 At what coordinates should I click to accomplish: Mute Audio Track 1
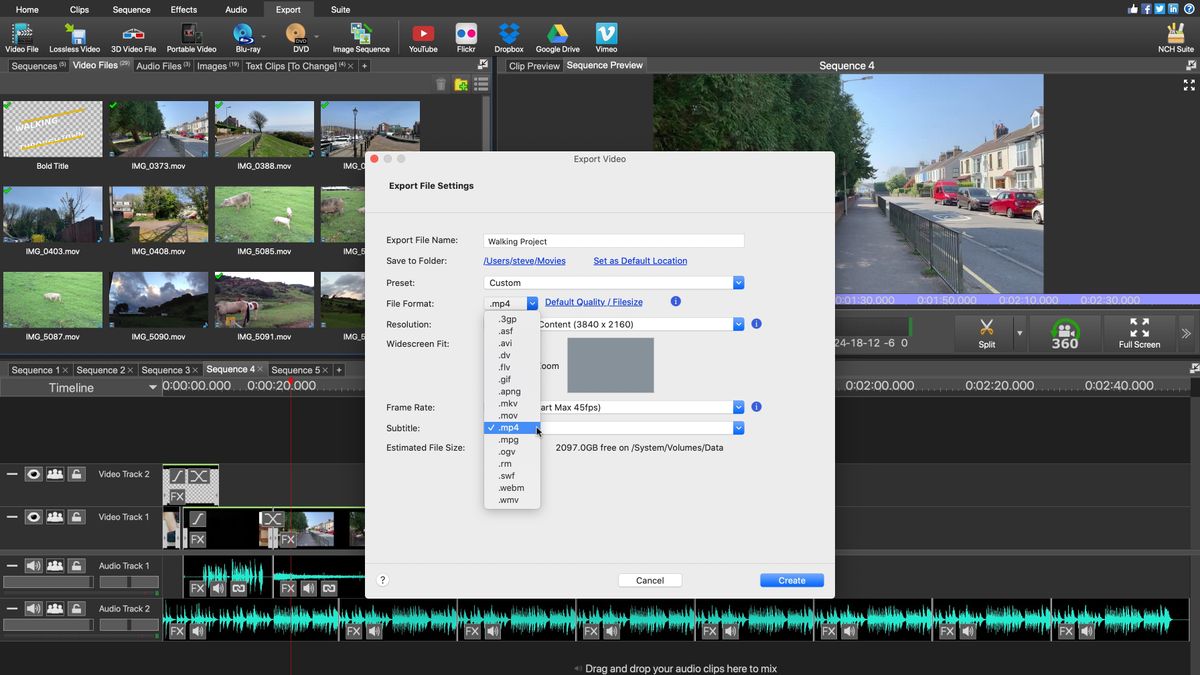click(32, 565)
